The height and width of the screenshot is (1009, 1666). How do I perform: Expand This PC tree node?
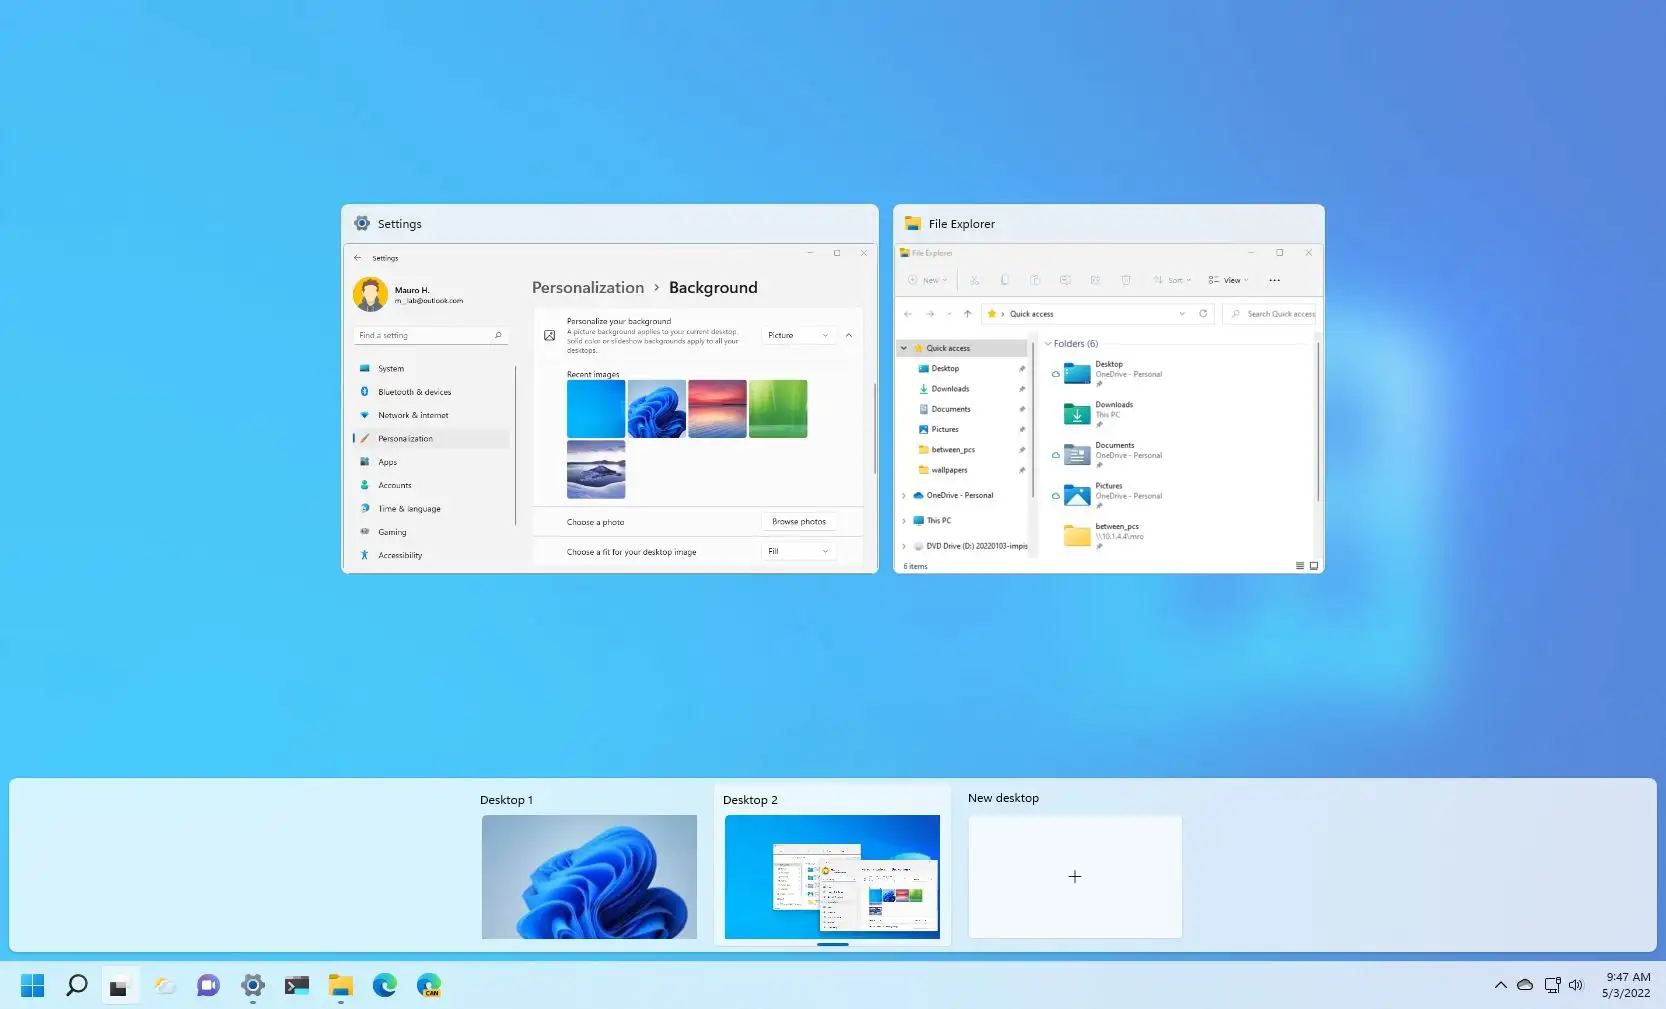pyautogui.click(x=904, y=520)
